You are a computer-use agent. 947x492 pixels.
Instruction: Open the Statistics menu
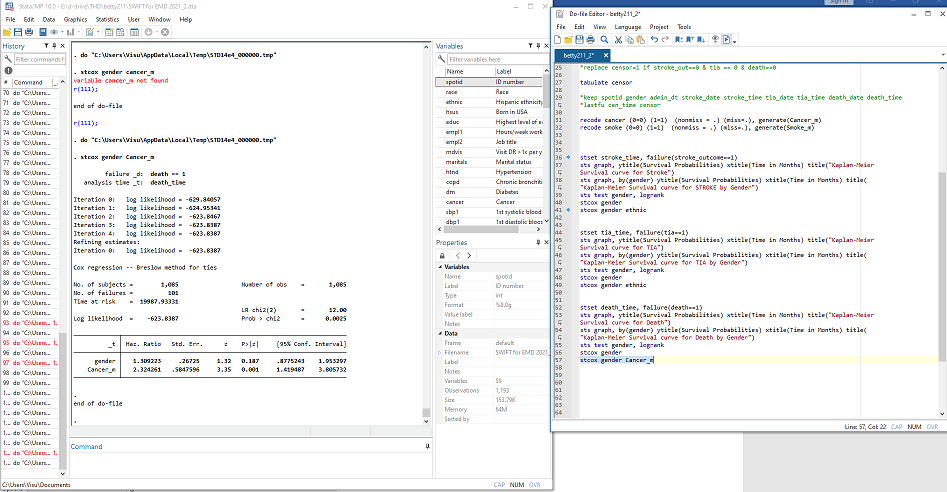click(105, 19)
